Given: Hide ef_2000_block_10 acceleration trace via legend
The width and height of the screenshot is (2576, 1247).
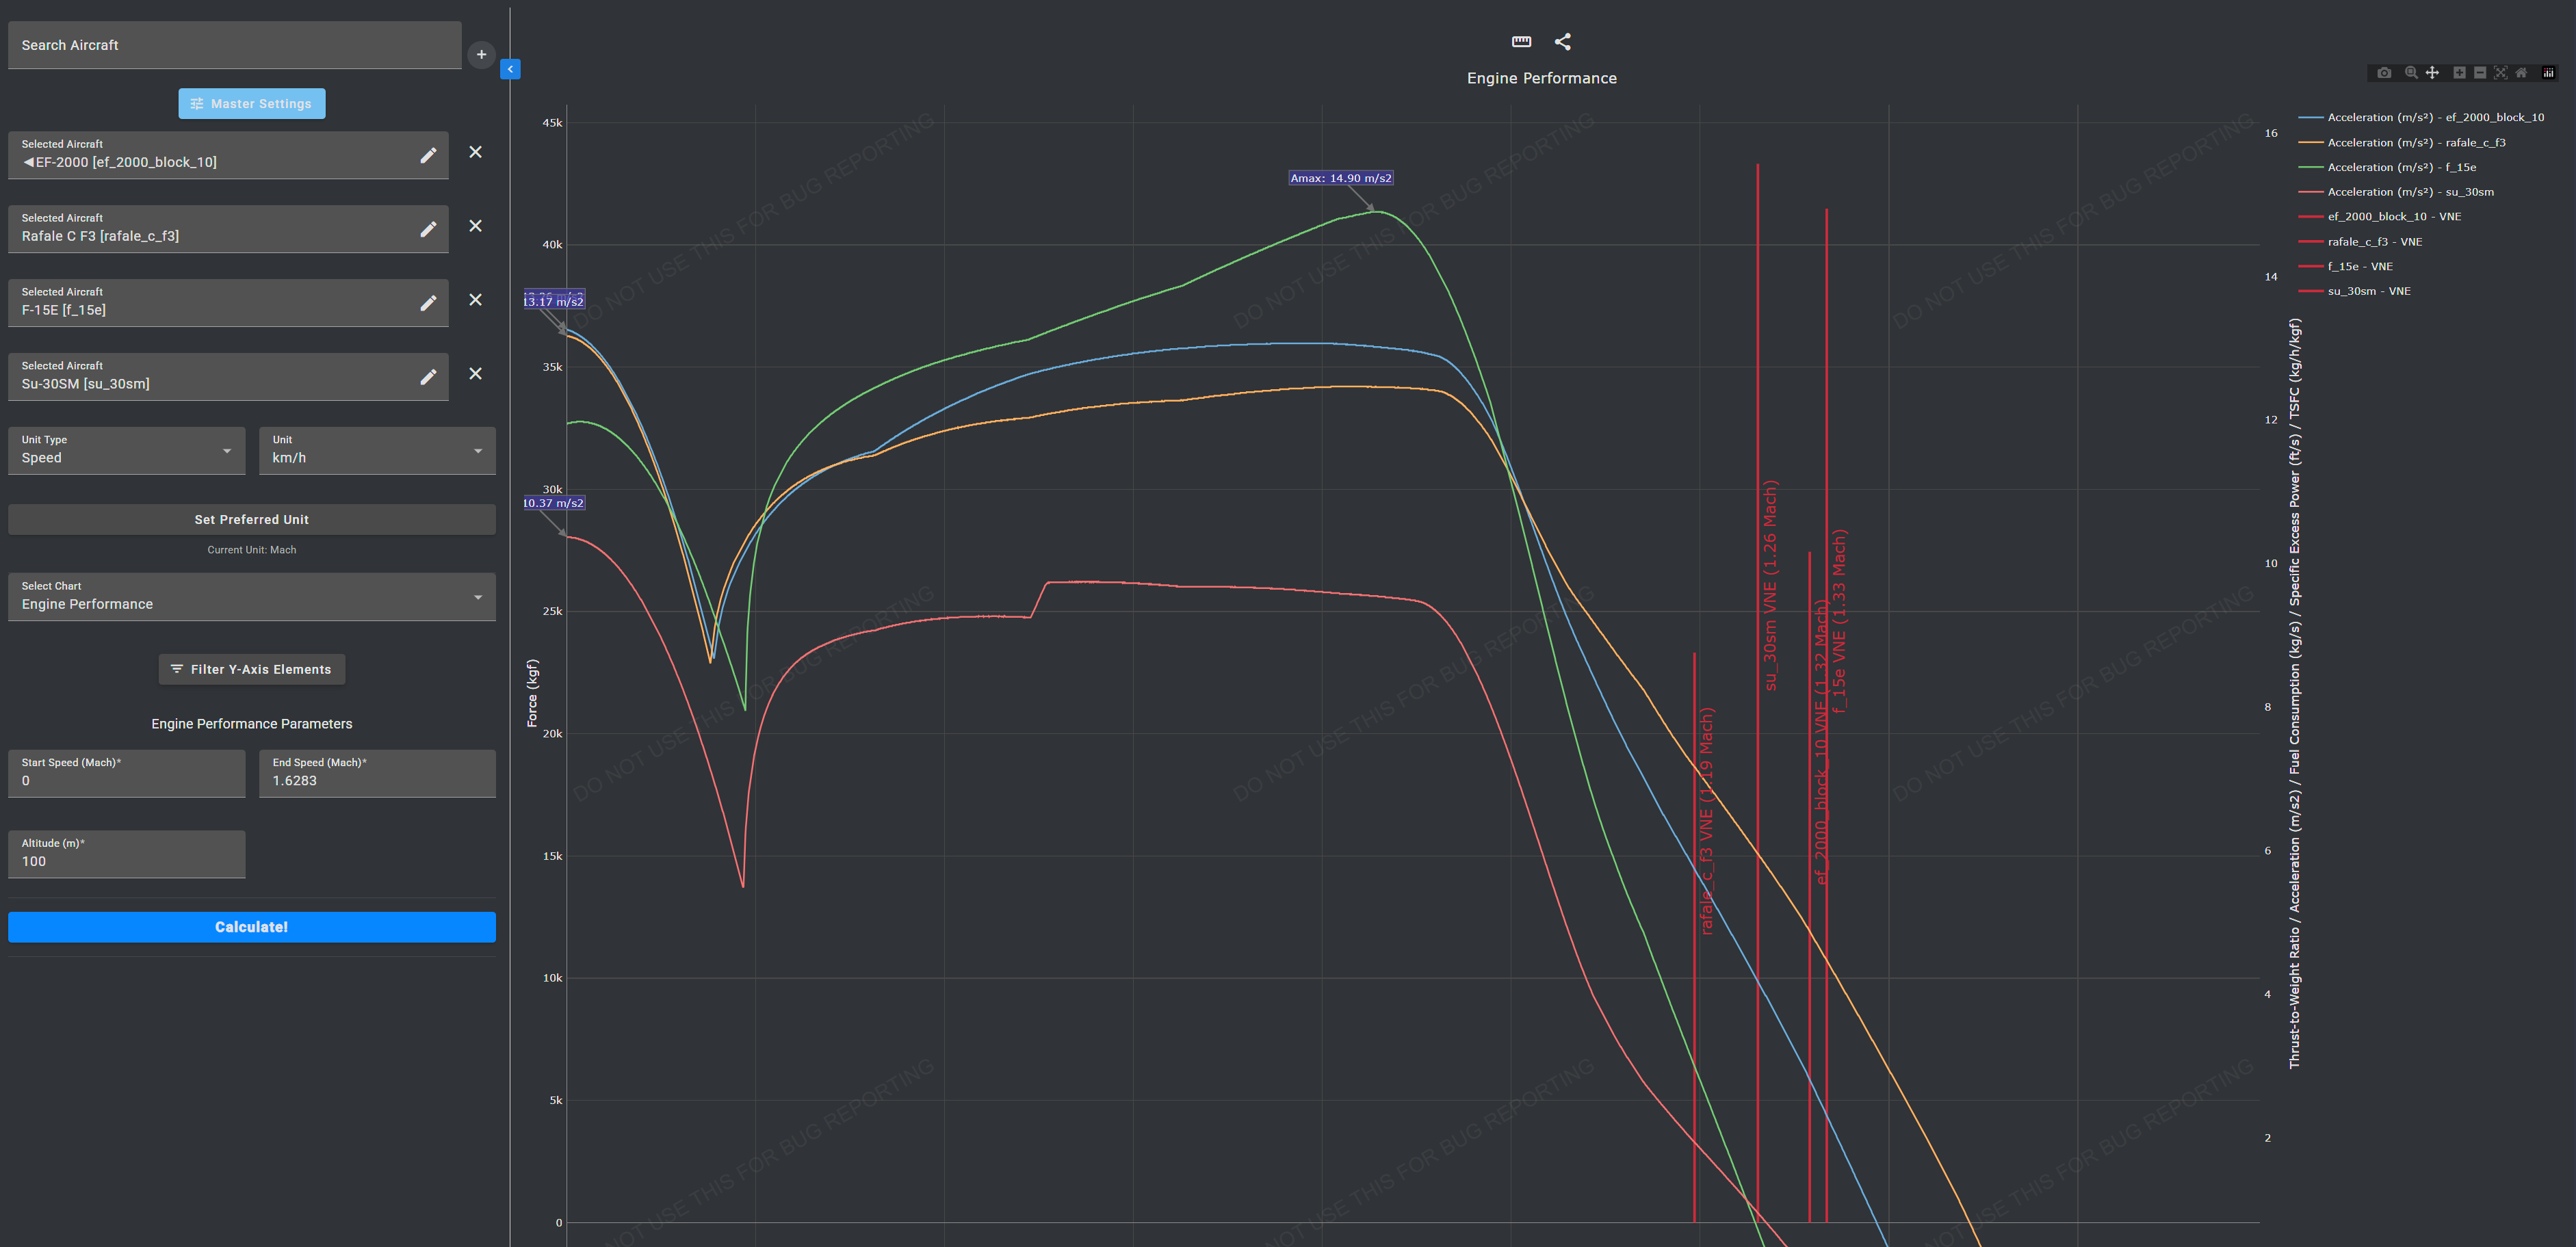Looking at the screenshot, I should 2434,117.
